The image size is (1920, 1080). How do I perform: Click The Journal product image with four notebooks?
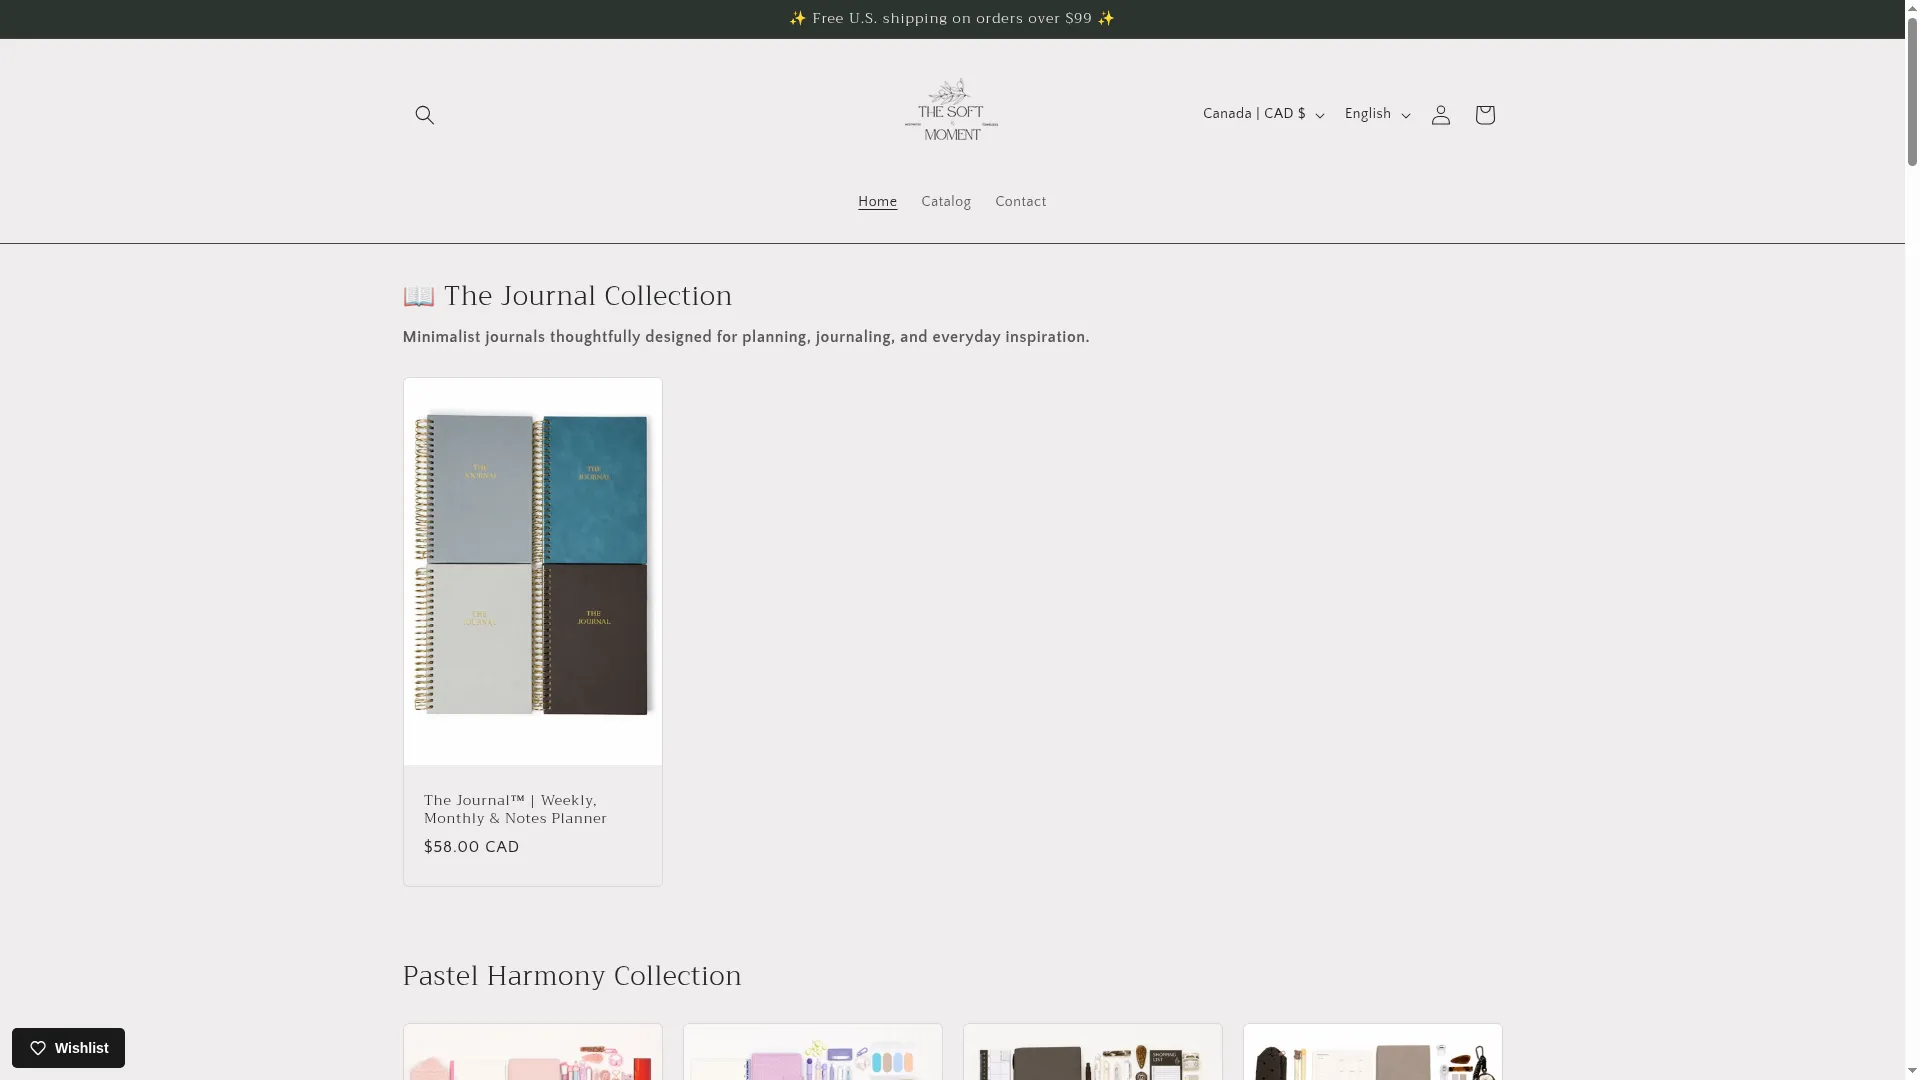click(532, 571)
